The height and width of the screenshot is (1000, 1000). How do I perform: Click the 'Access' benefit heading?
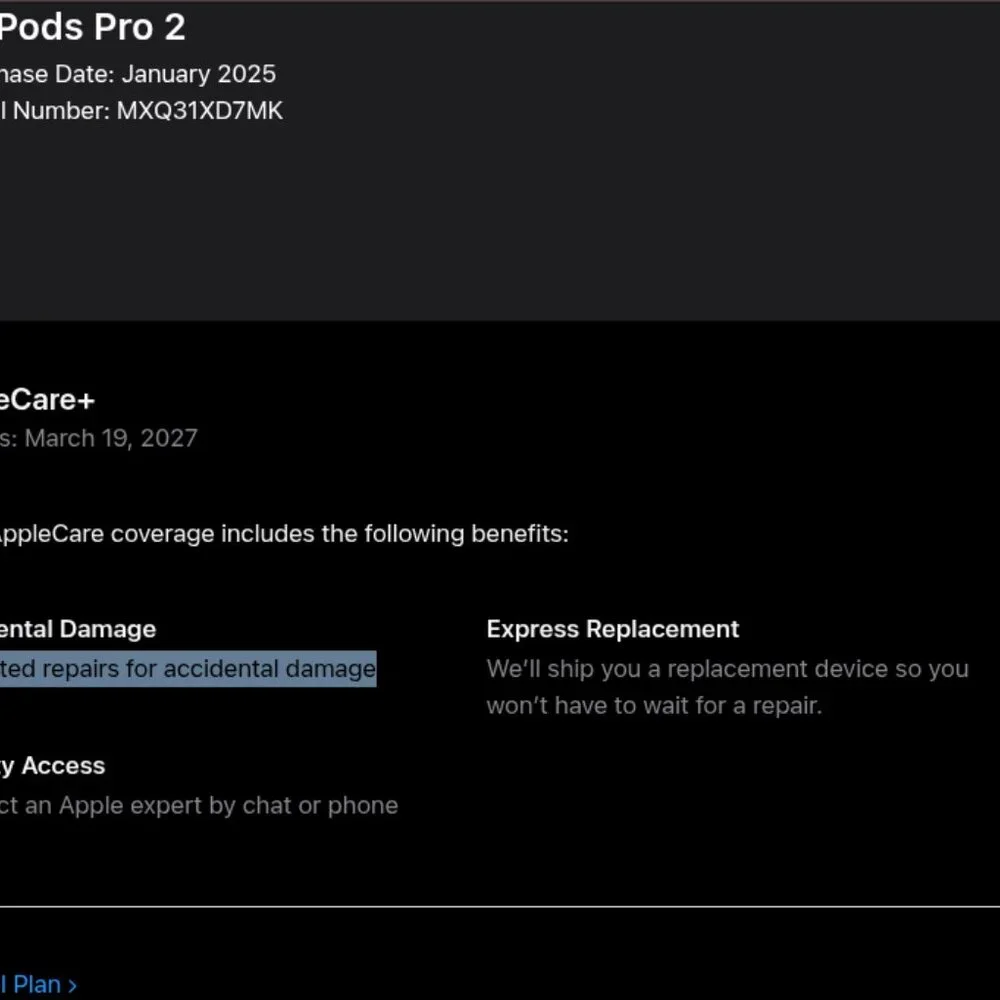(x=63, y=766)
